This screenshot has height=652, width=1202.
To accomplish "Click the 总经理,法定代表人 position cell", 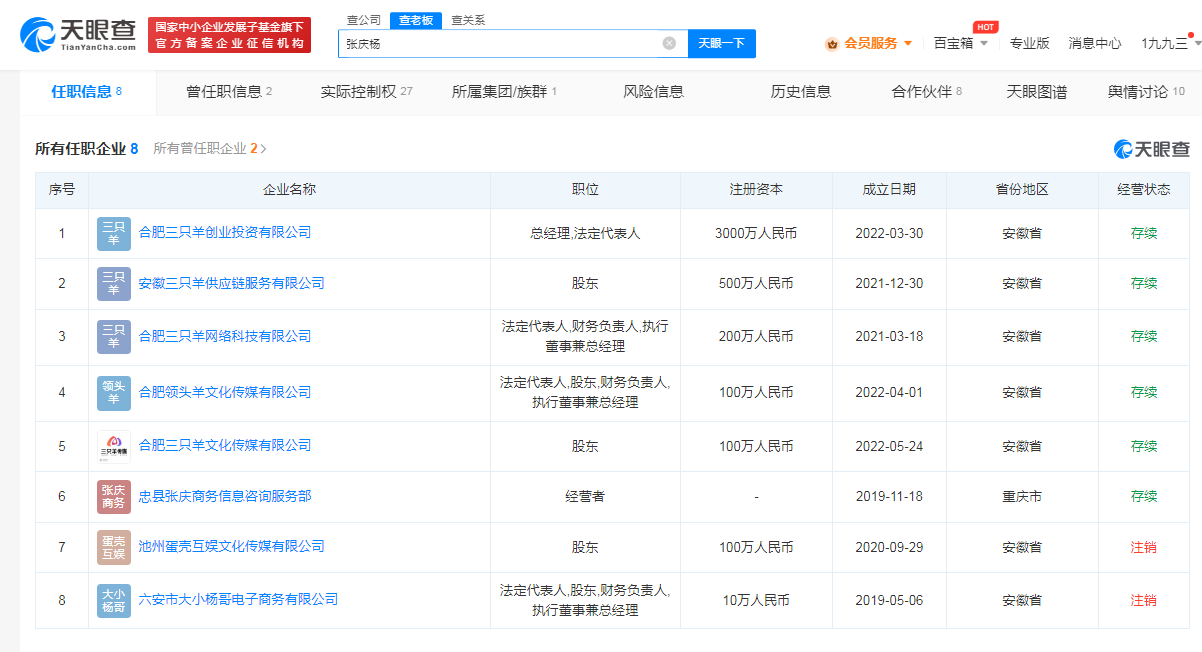I will pos(585,233).
